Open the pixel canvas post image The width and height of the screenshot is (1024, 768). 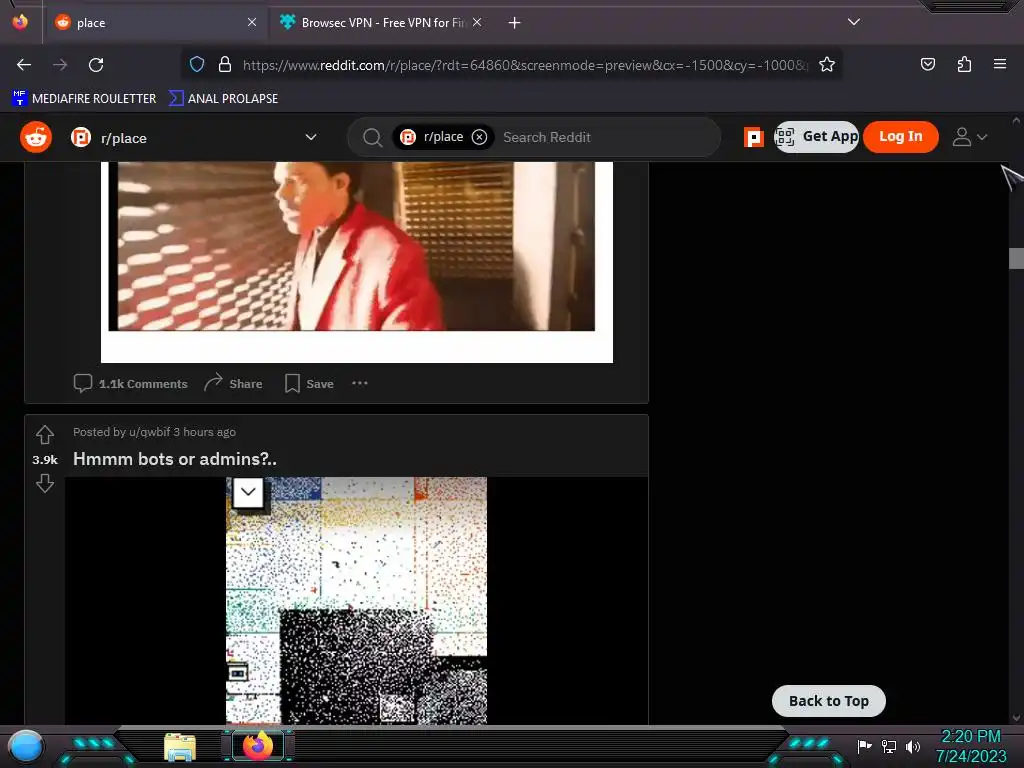[356, 600]
